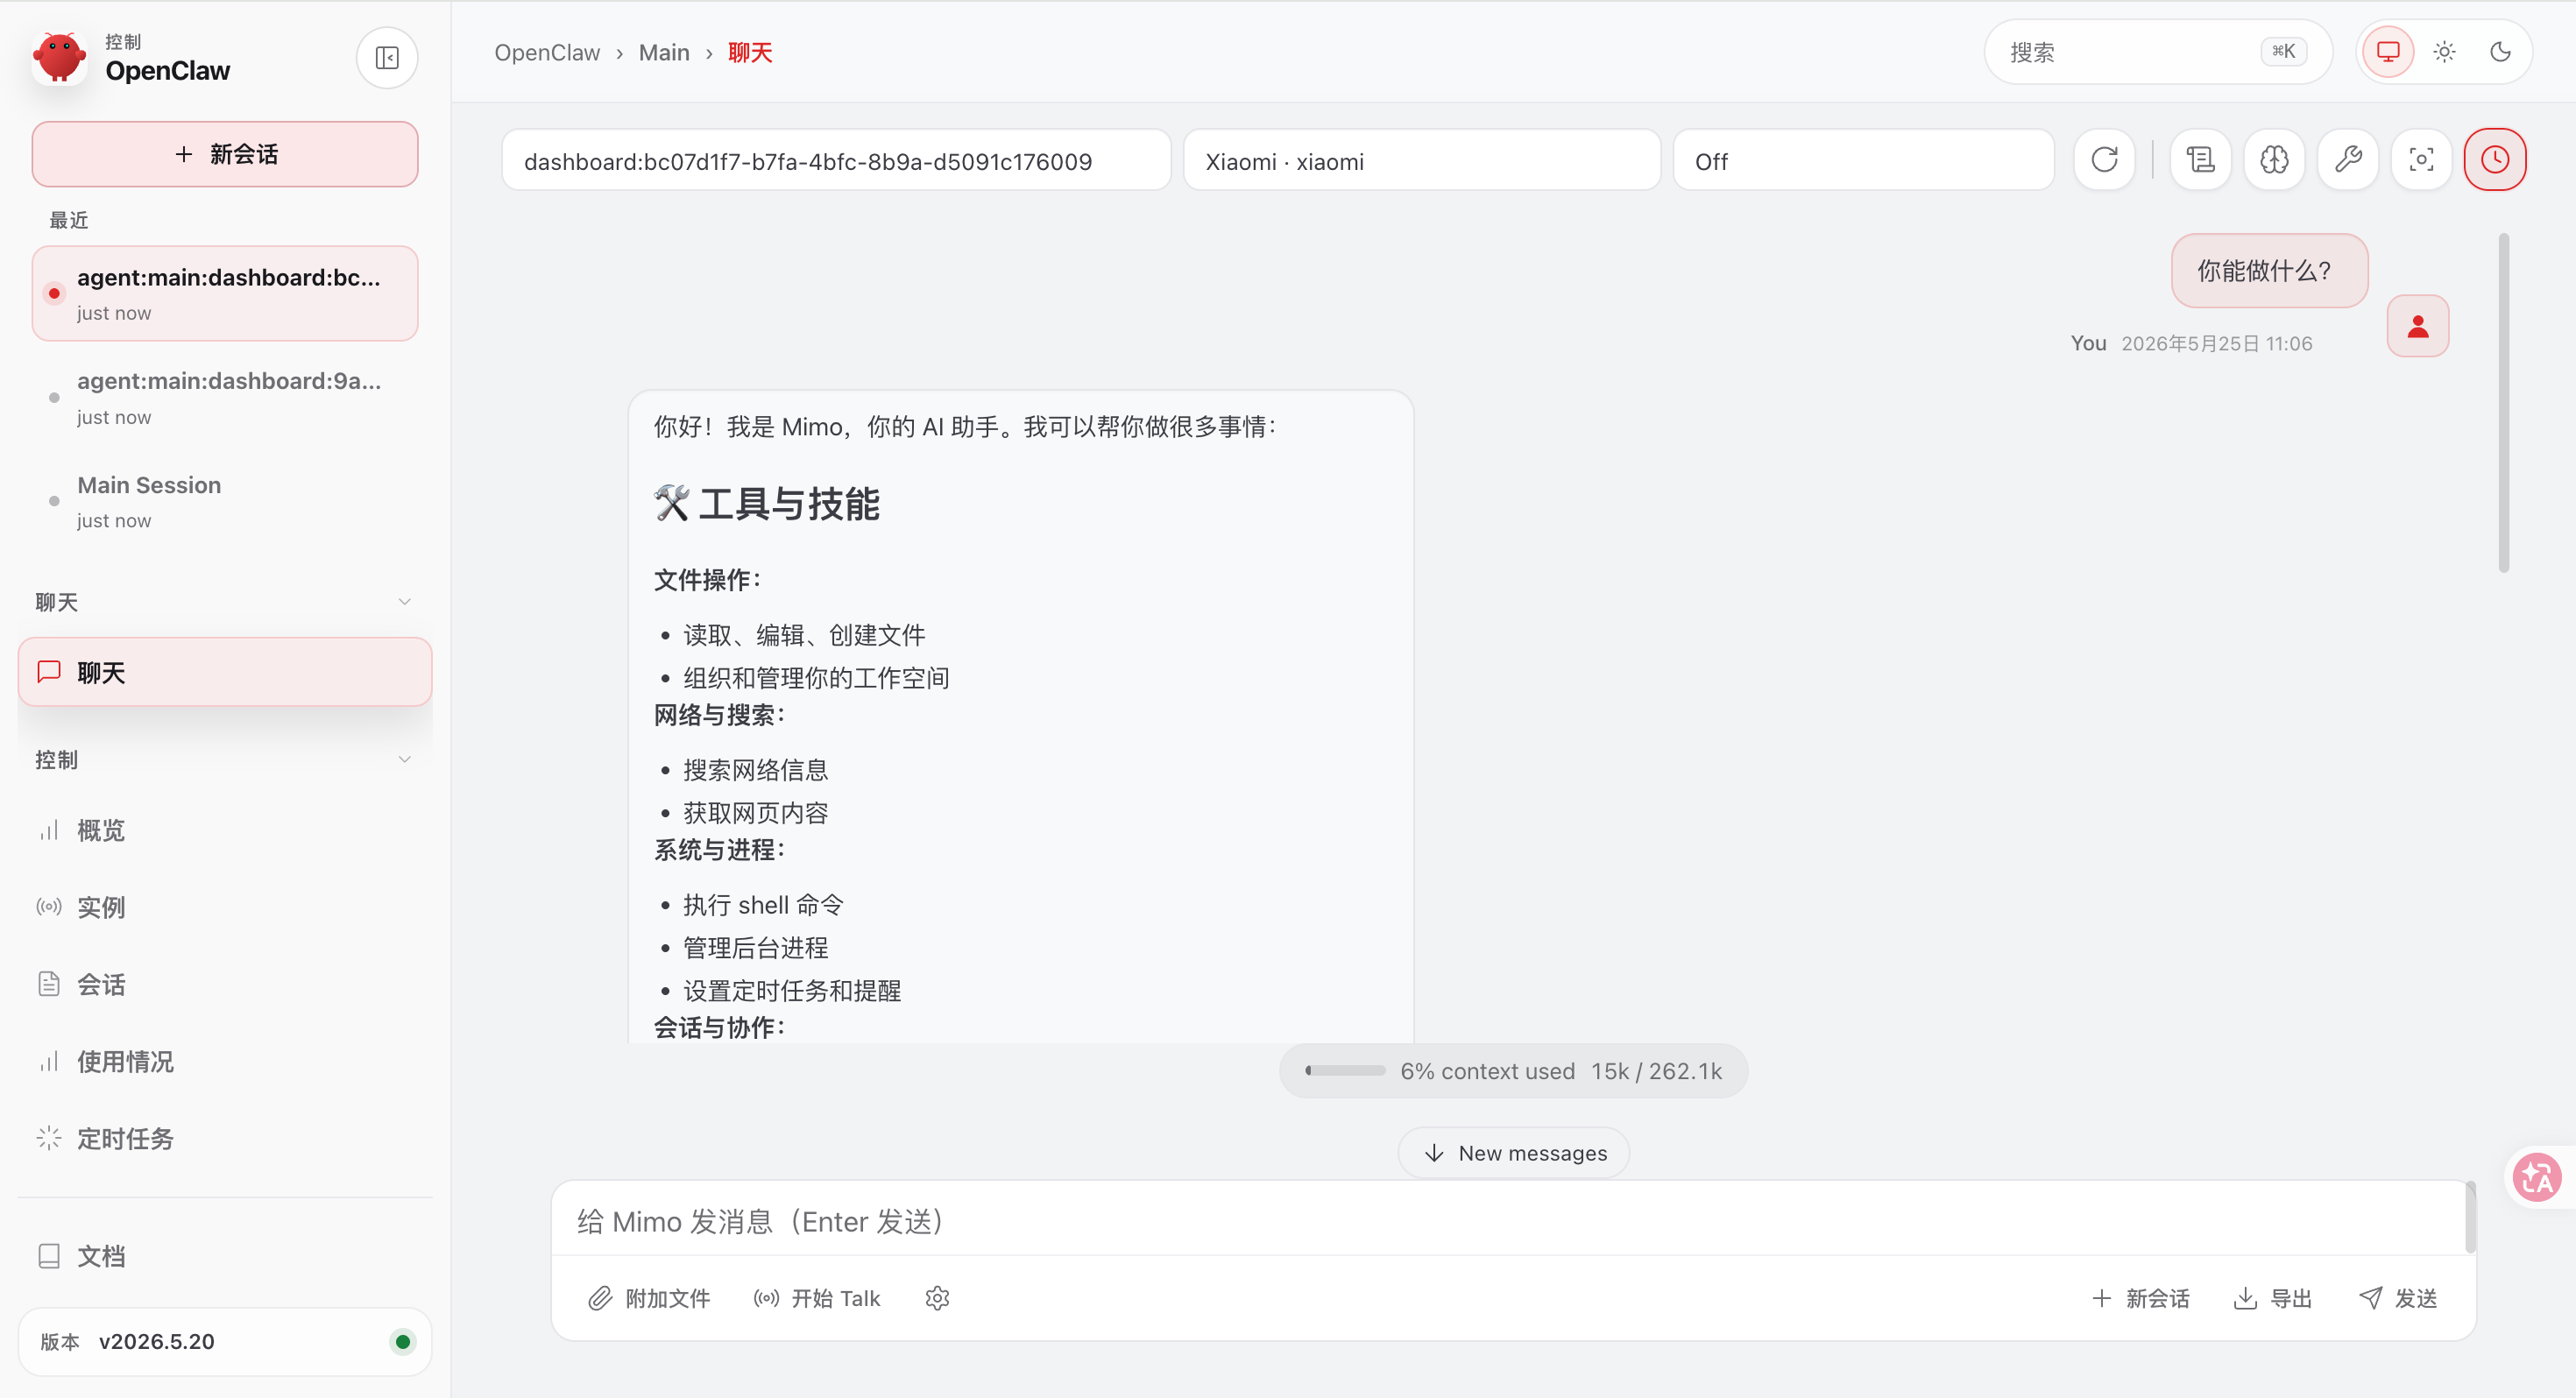Click 新会话 text in composer footer

[2158, 1298]
